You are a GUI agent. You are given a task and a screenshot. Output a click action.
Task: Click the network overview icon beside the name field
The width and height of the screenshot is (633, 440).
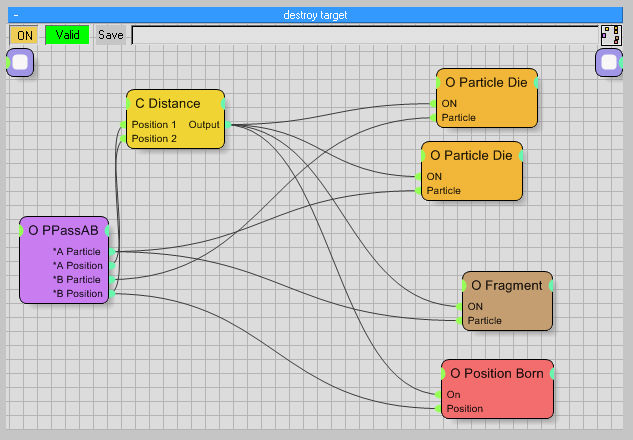click(610, 35)
